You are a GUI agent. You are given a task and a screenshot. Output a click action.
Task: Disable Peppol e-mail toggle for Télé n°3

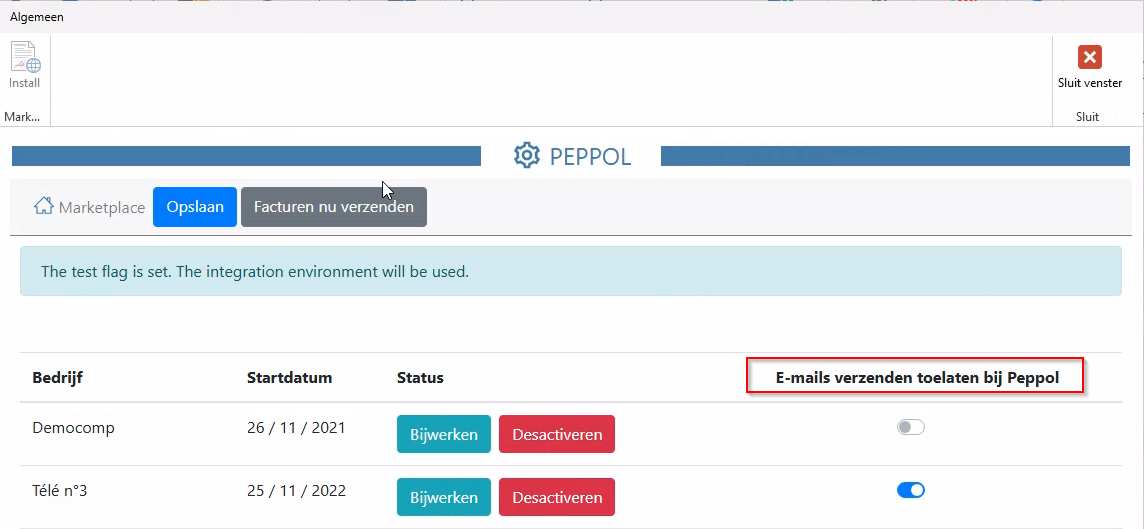point(910,490)
